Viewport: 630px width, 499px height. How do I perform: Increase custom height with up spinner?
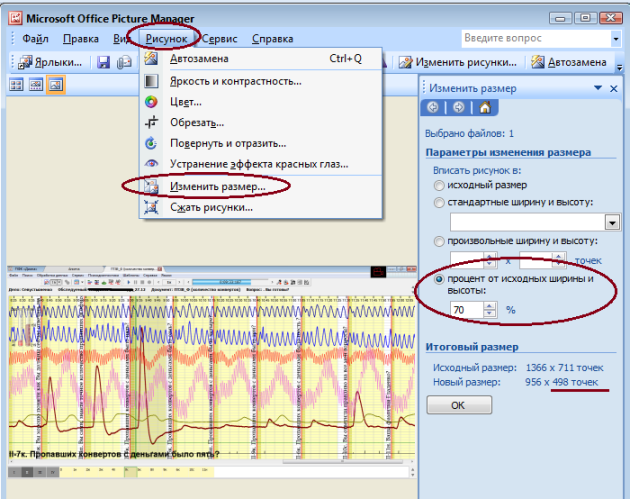(x=558, y=257)
